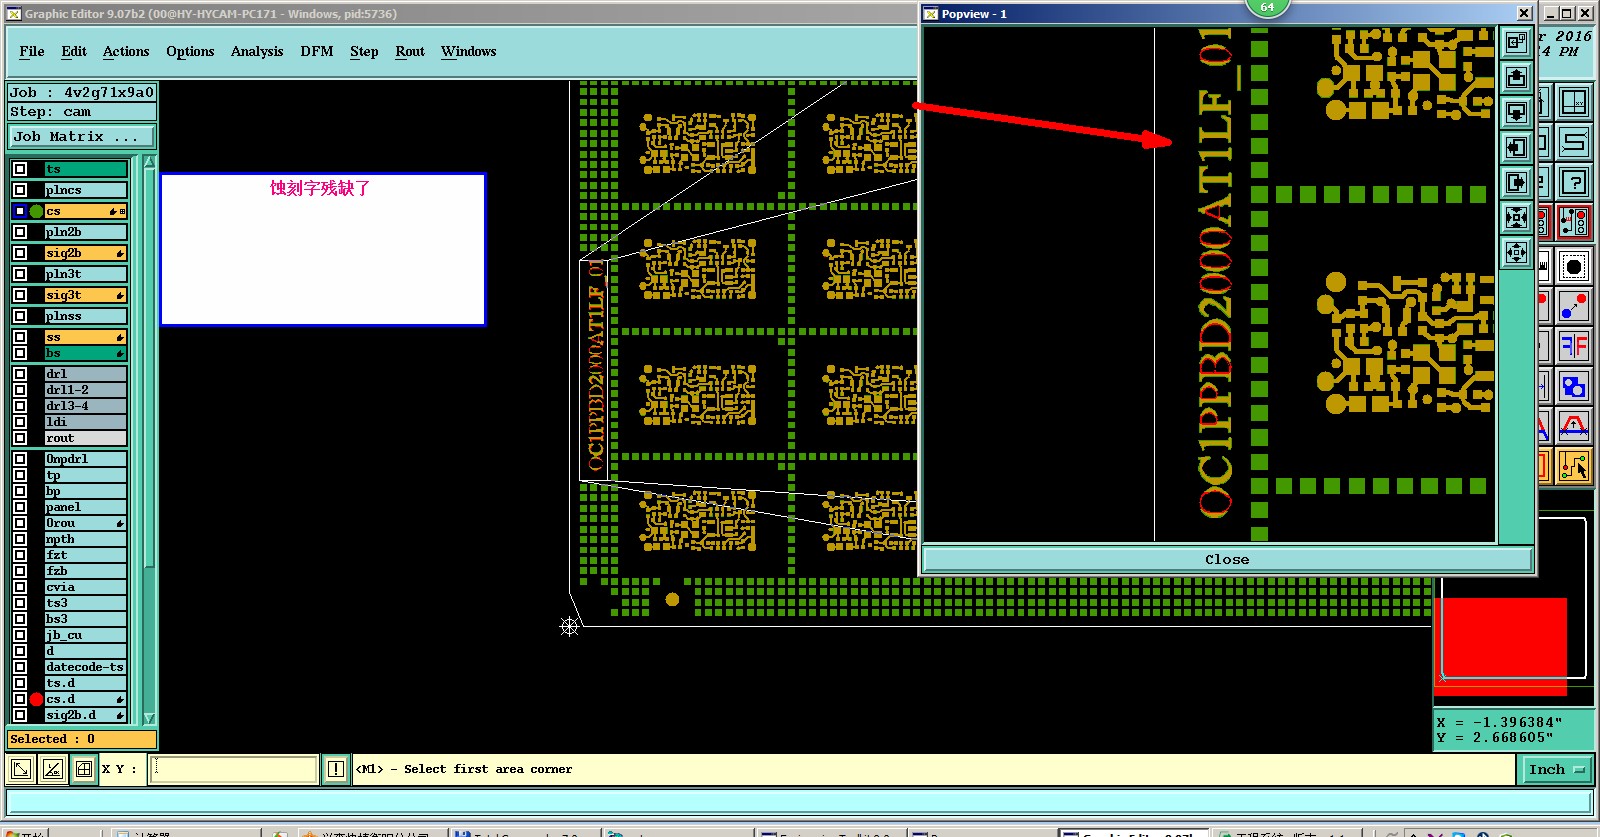Open the Options menu
The height and width of the screenshot is (837, 1600).
tap(190, 51)
